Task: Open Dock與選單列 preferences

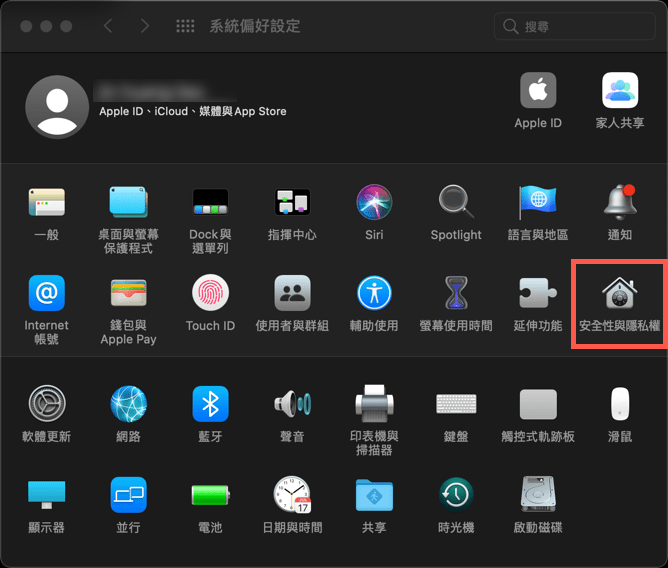Action: [x=210, y=202]
